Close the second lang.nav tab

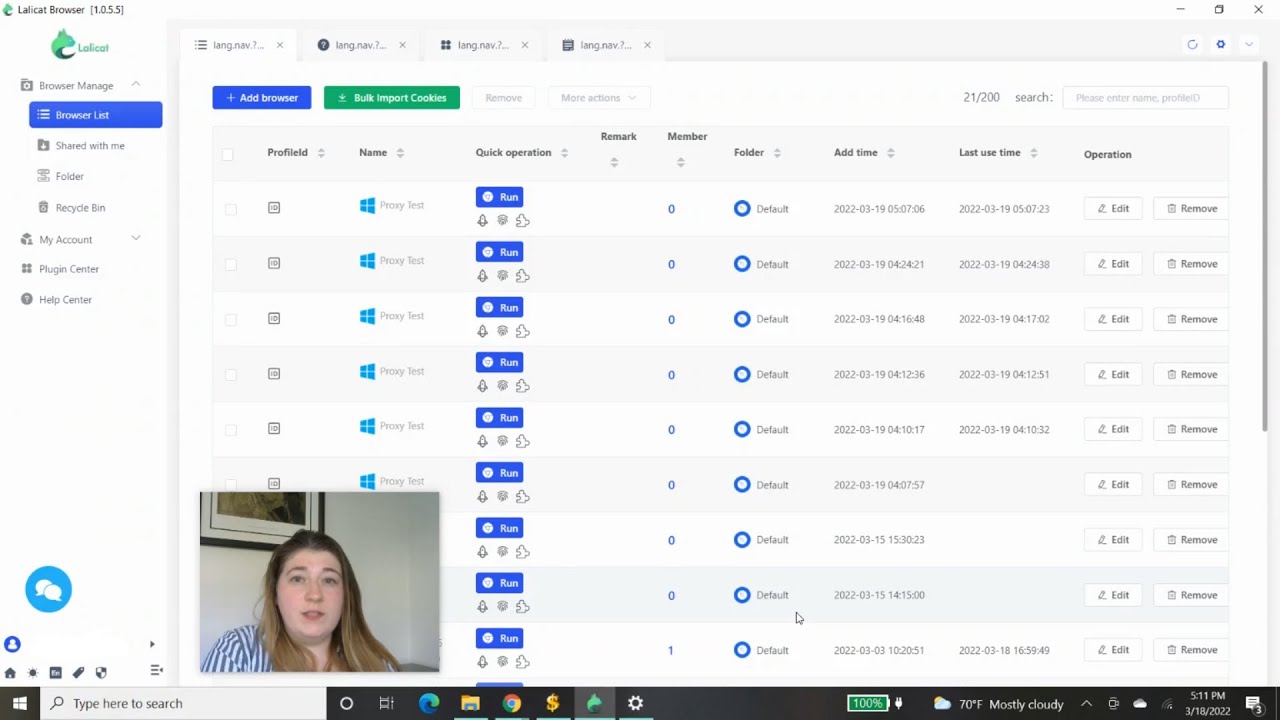[402, 45]
